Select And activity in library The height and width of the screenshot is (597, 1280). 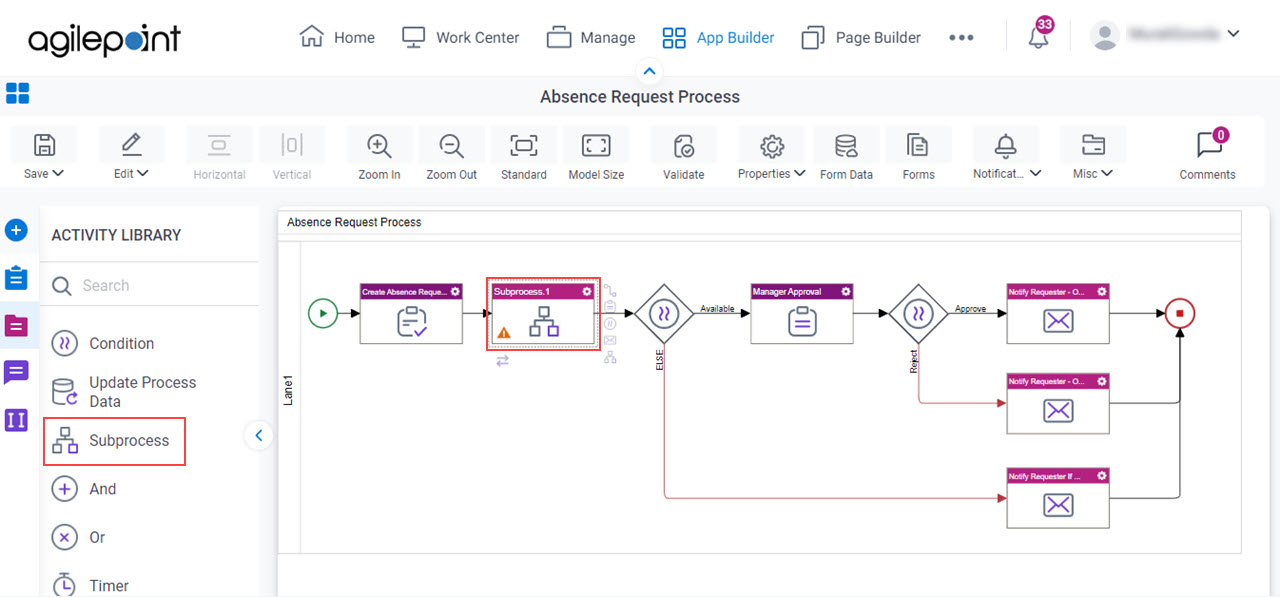click(x=84, y=489)
